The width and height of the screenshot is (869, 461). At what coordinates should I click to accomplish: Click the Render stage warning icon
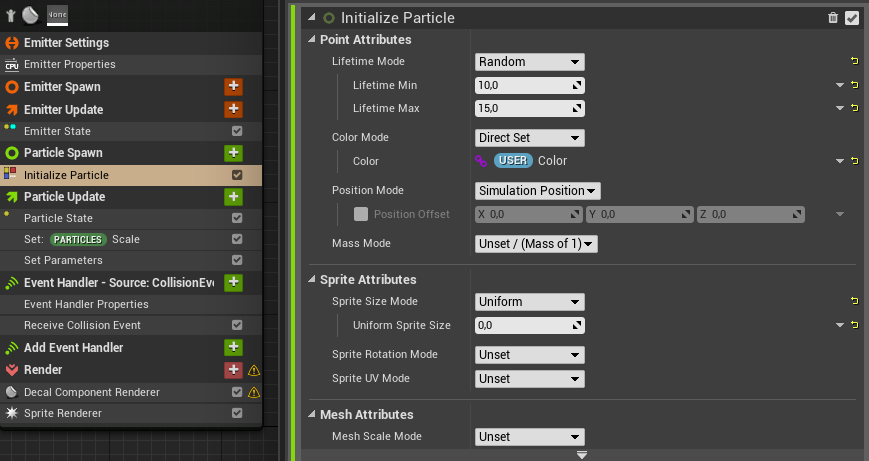point(254,370)
